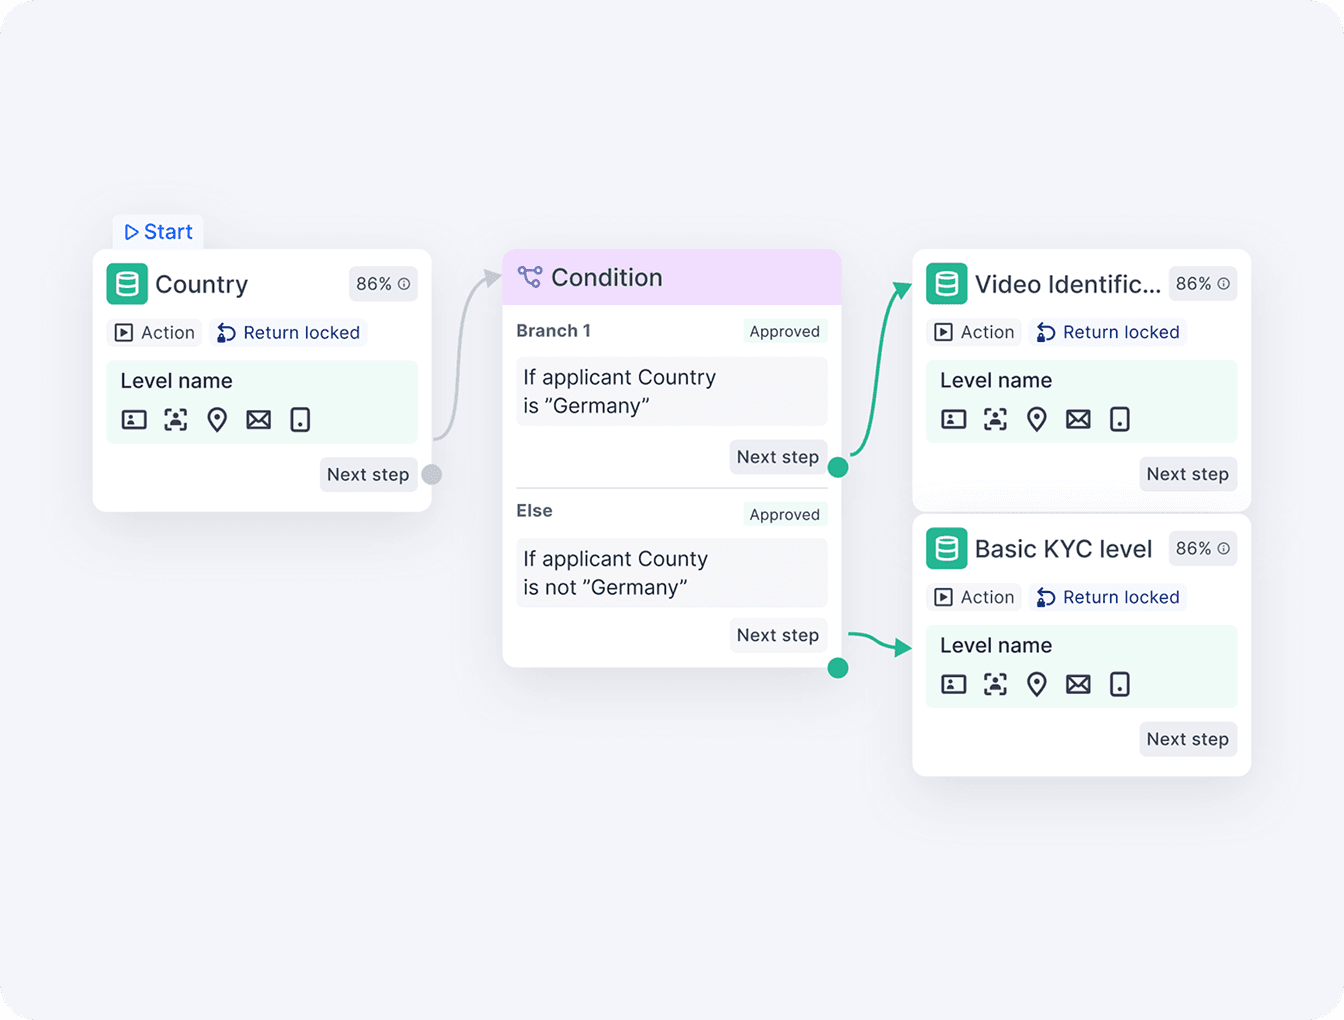Click the email envelope icon in Country node
The height and width of the screenshot is (1020, 1344).
pos(259,420)
